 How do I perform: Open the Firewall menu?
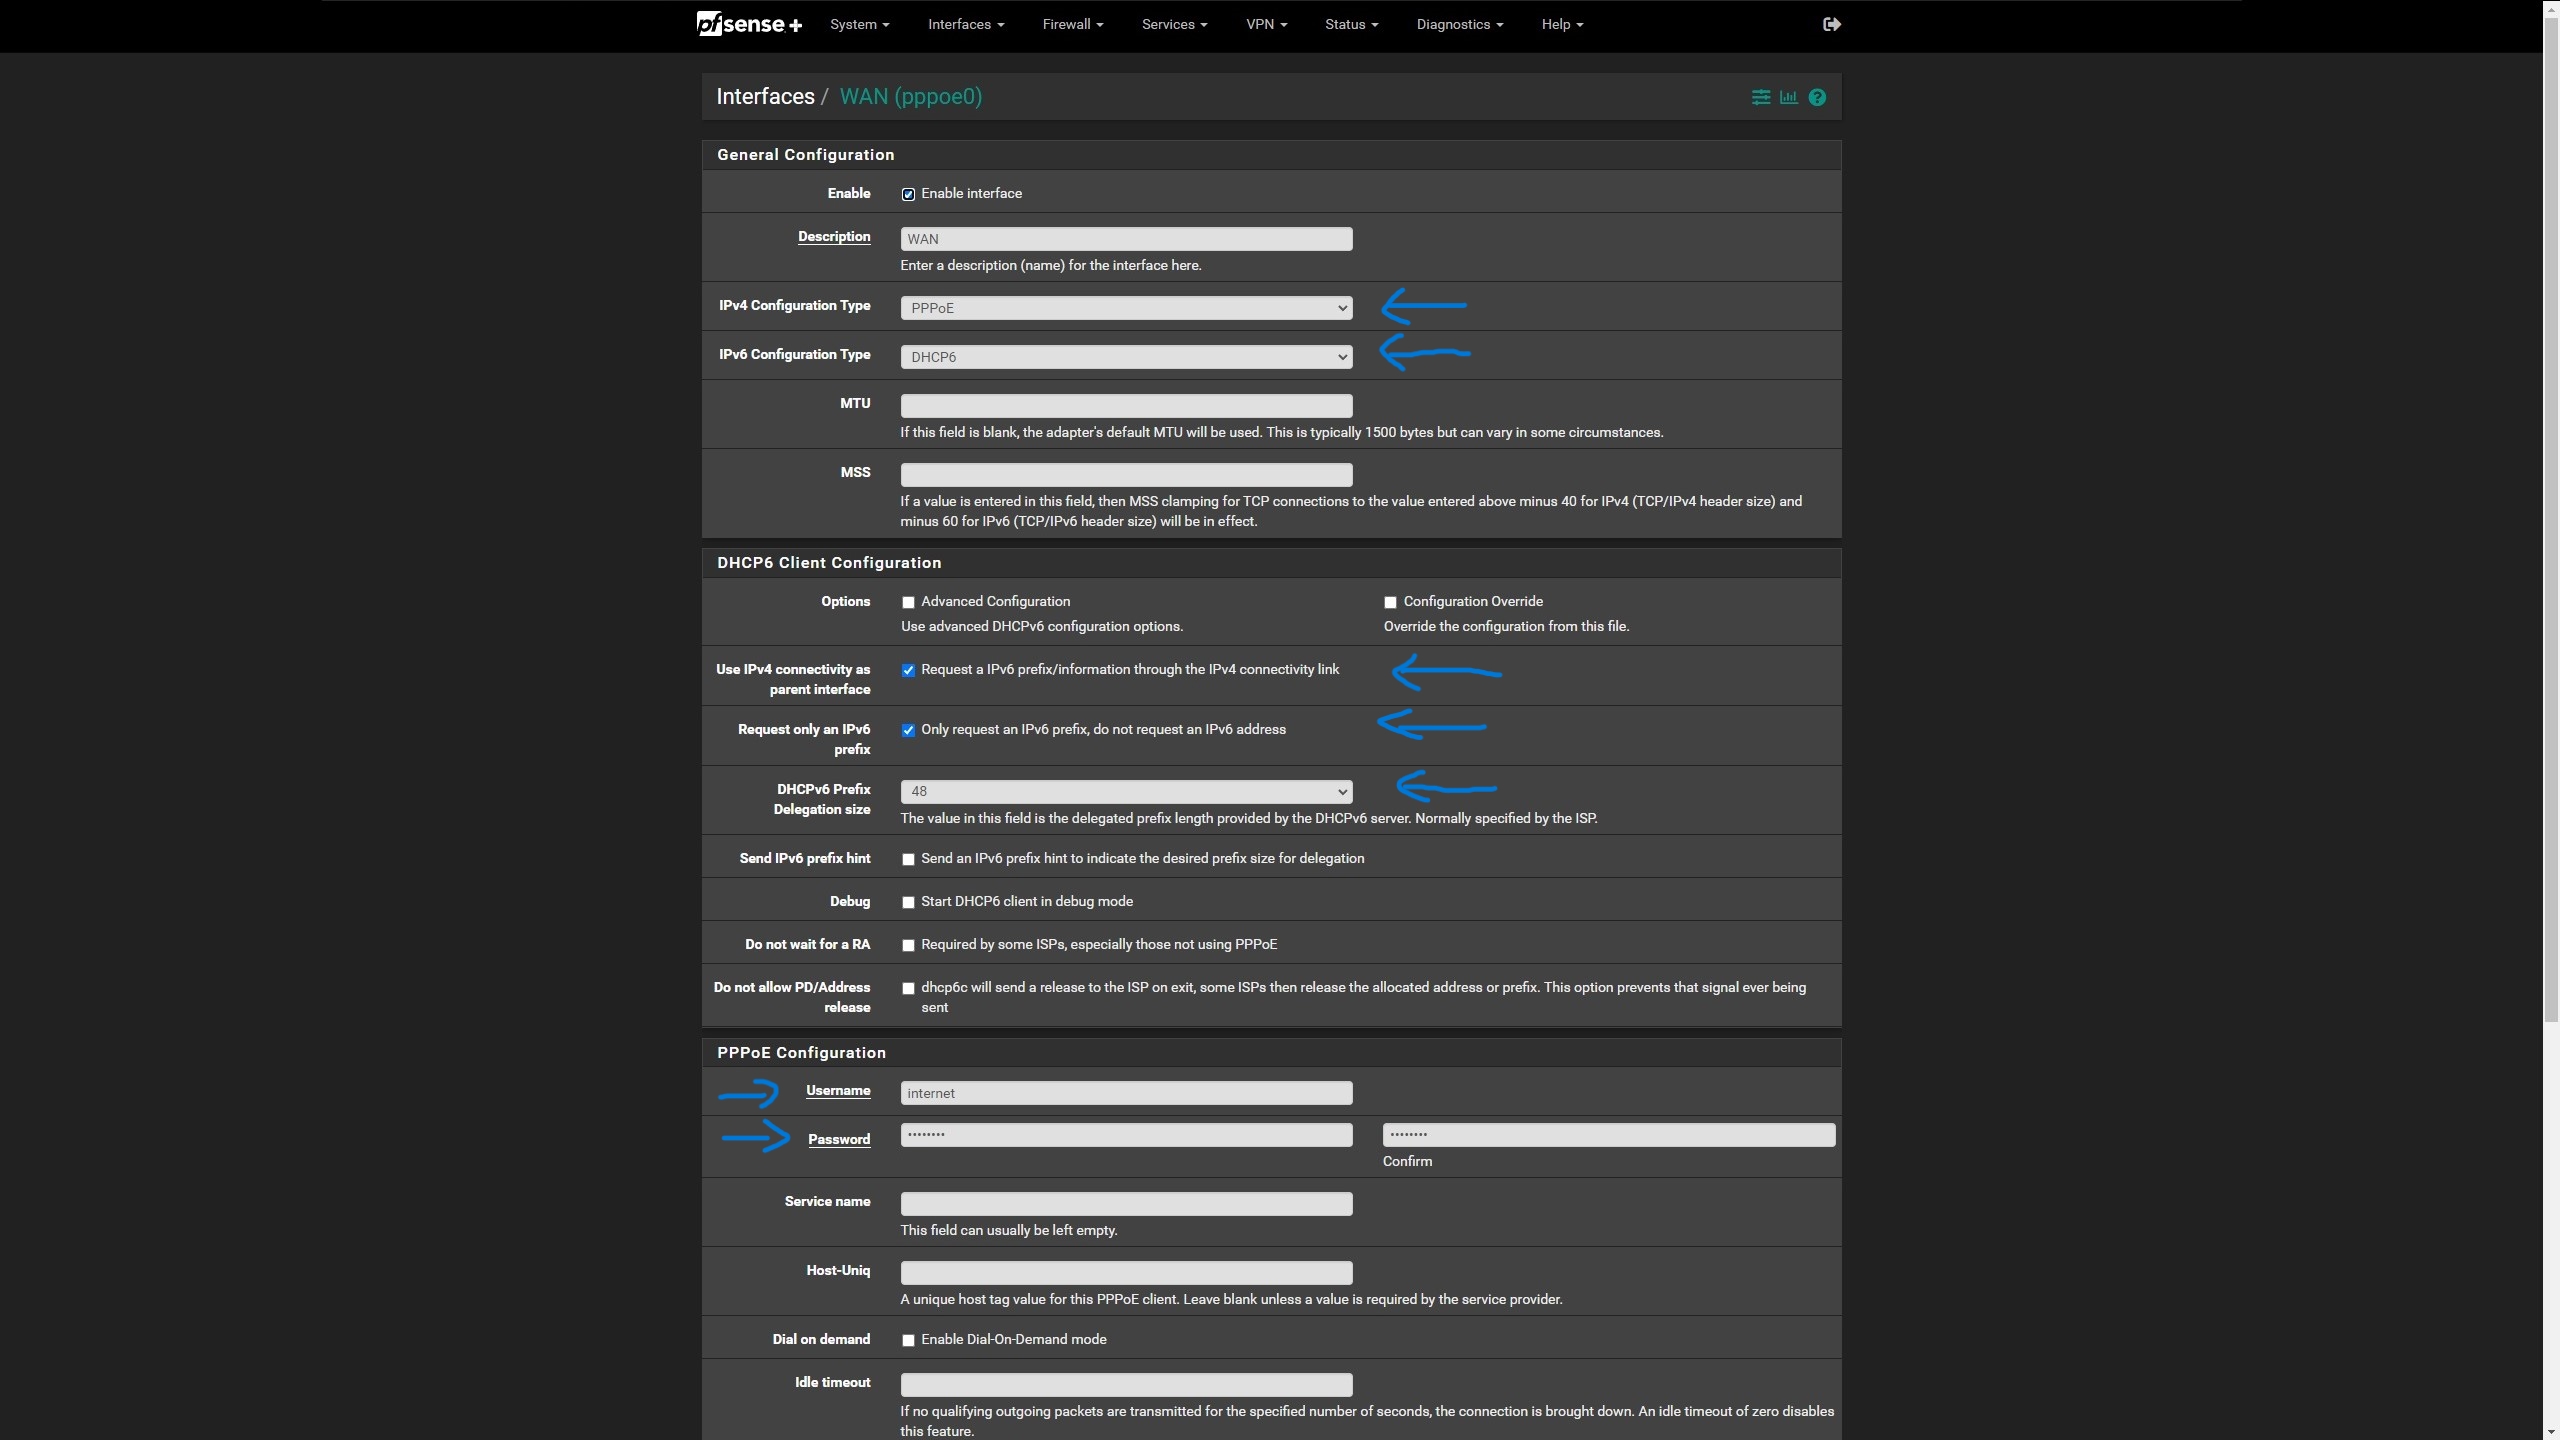[1072, 24]
